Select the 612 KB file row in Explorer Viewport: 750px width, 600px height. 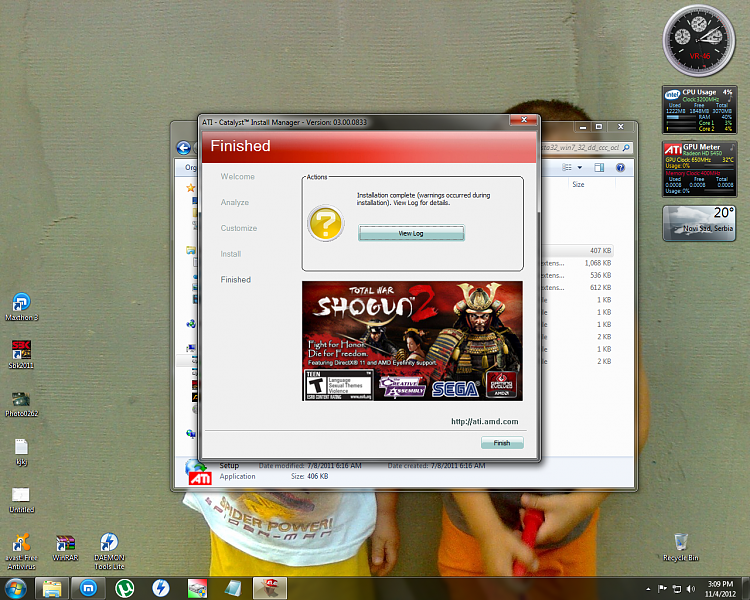click(x=578, y=288)
